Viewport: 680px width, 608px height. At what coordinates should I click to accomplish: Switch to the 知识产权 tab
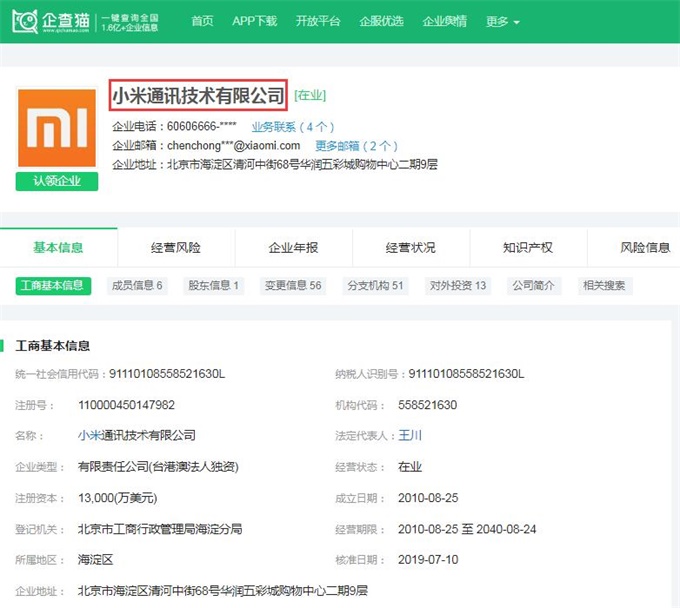click(x=527, y=248)
